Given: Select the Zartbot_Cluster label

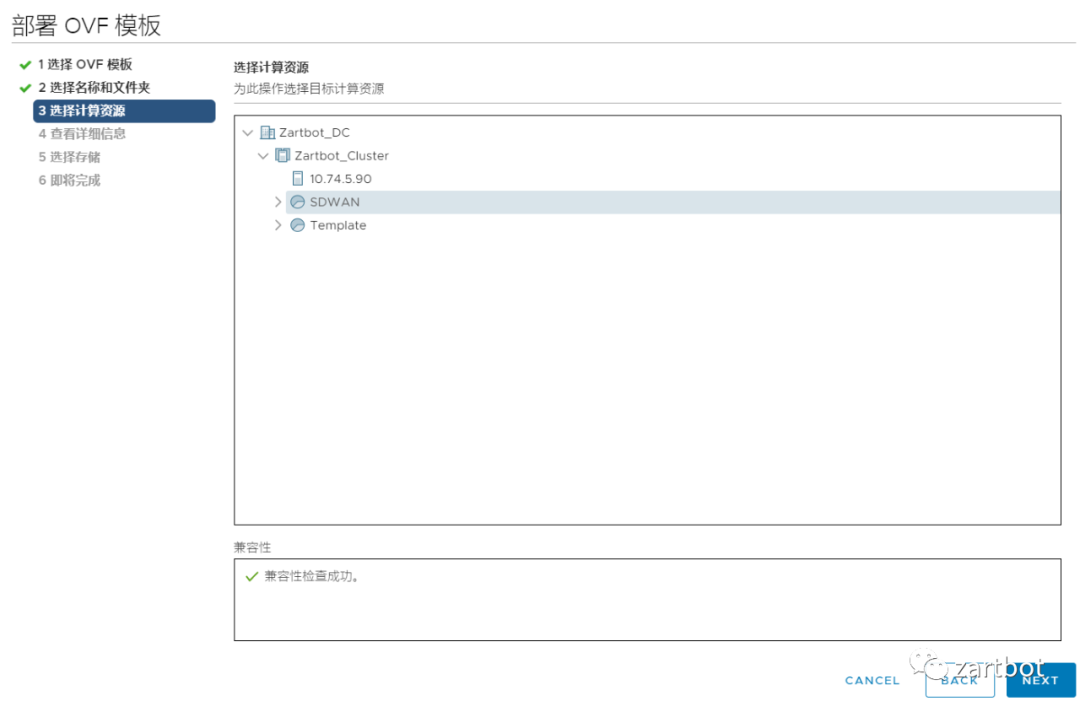Looking at the screenshot, I should pyautogui.click(x=342, y=156).
